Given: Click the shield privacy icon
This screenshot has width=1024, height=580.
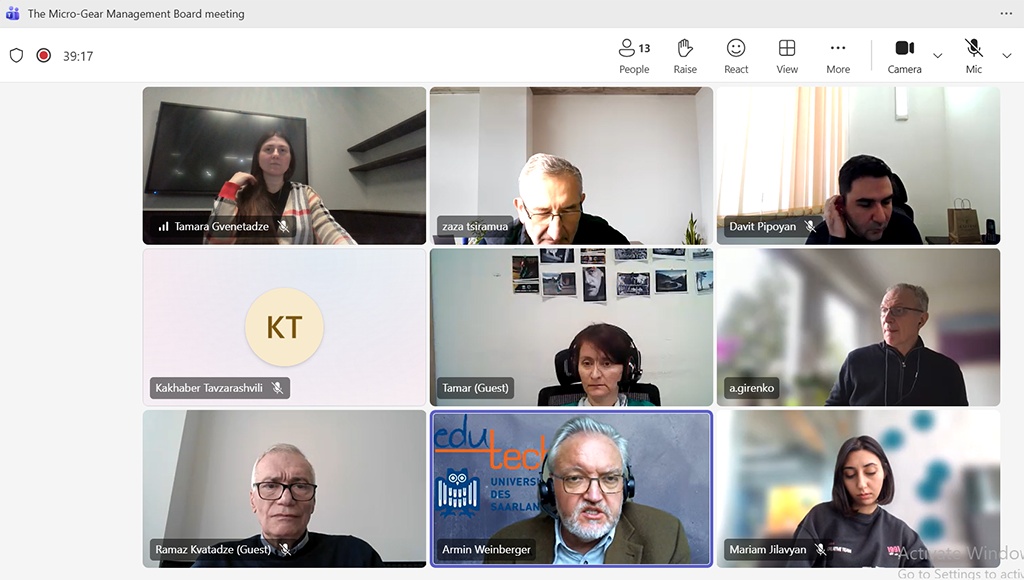Looking at the screenshot, I should coord(16,56).
